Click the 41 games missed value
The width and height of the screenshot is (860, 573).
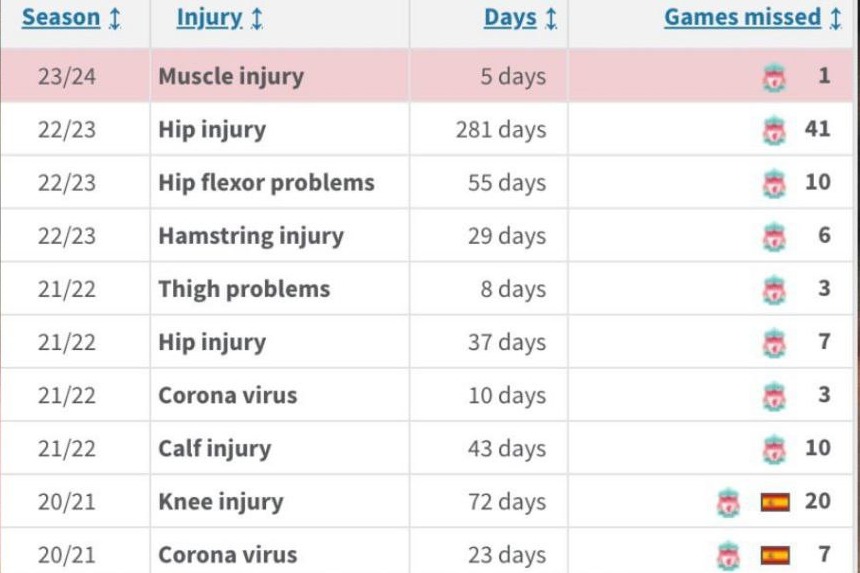(x=817, y=129)
